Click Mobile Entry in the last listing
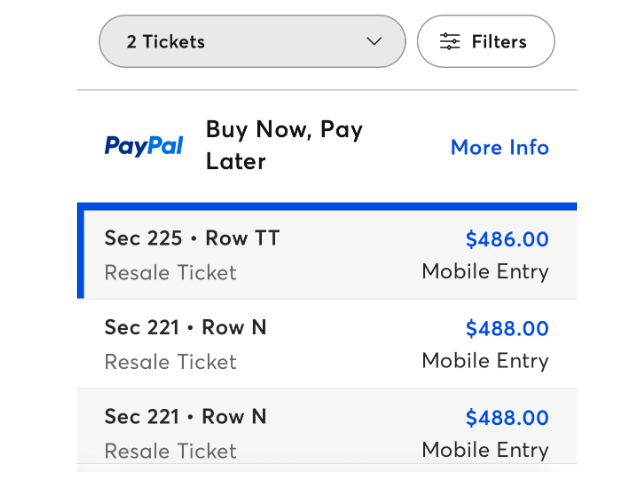Image resolution: width=618 pixels, height=498 pixels. [x=485, y=449]
